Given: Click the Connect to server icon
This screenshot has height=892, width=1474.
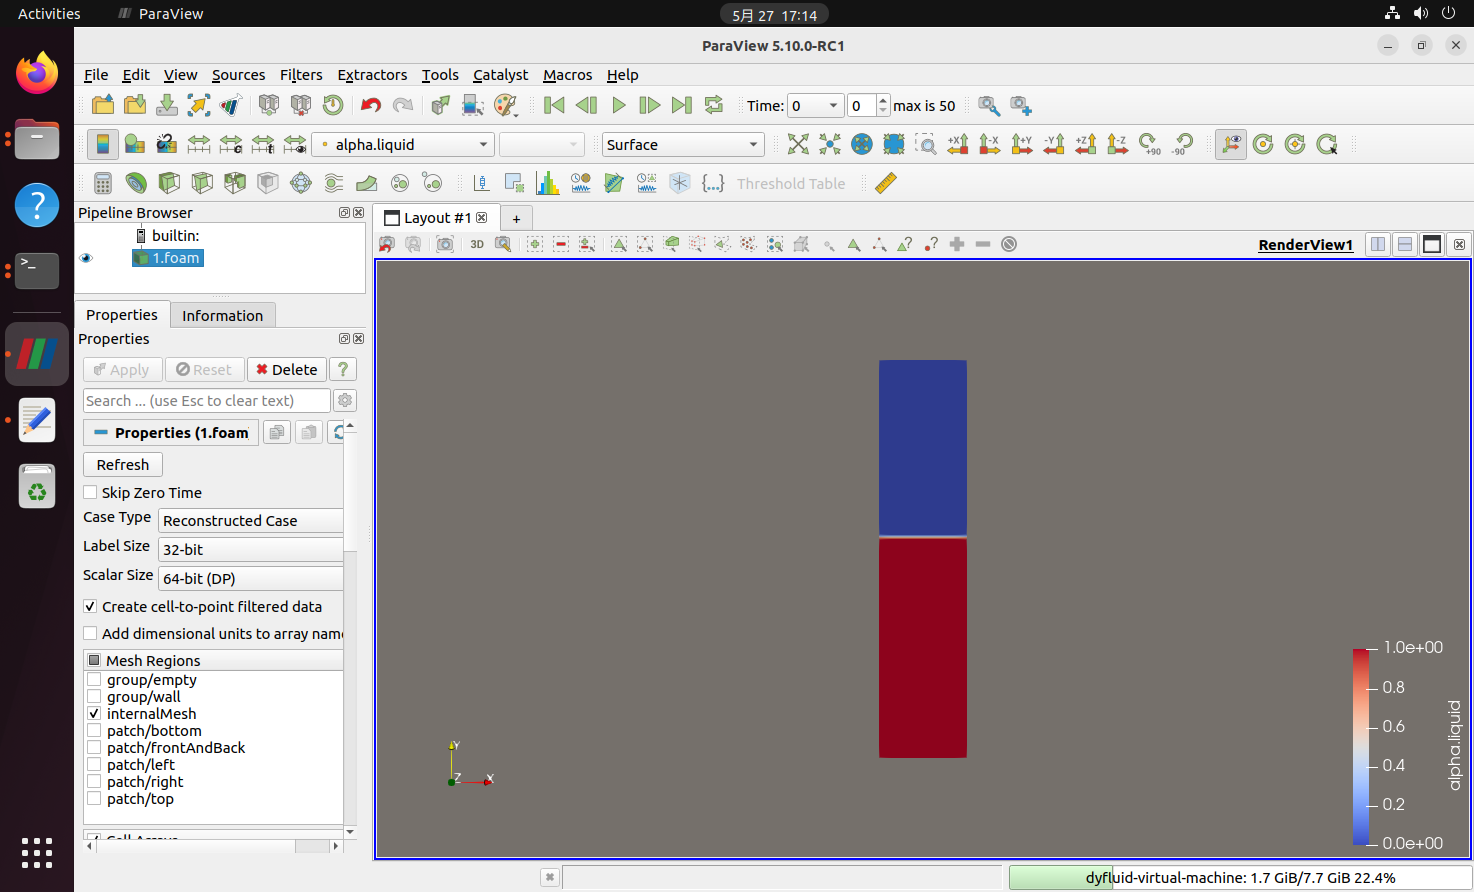Looking at the screenshot, I should (269, 105).
